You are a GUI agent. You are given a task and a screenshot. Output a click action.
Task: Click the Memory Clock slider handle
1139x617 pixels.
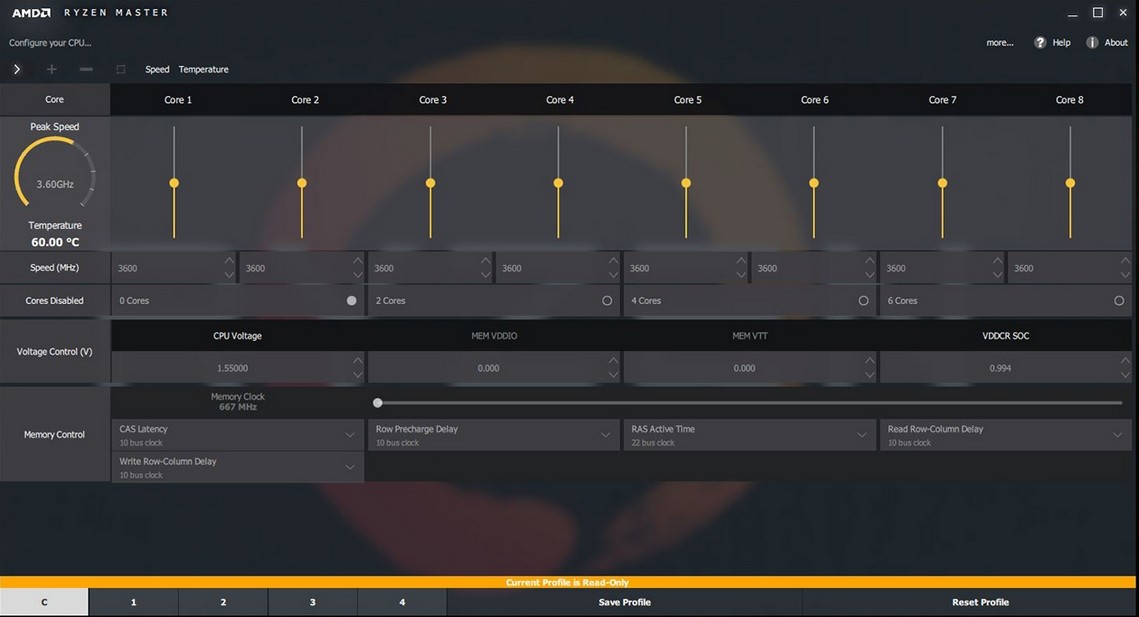[377, 403]
